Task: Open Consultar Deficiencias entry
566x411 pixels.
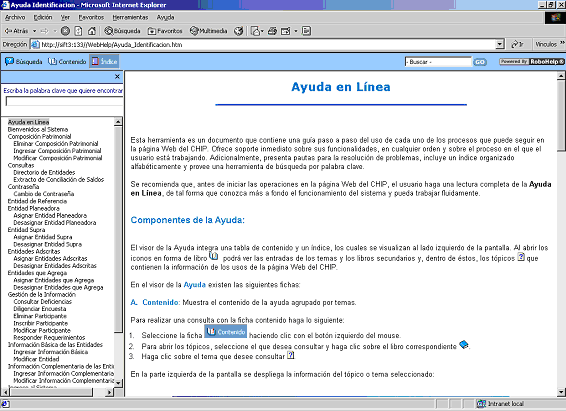Action: pos(43,302)
